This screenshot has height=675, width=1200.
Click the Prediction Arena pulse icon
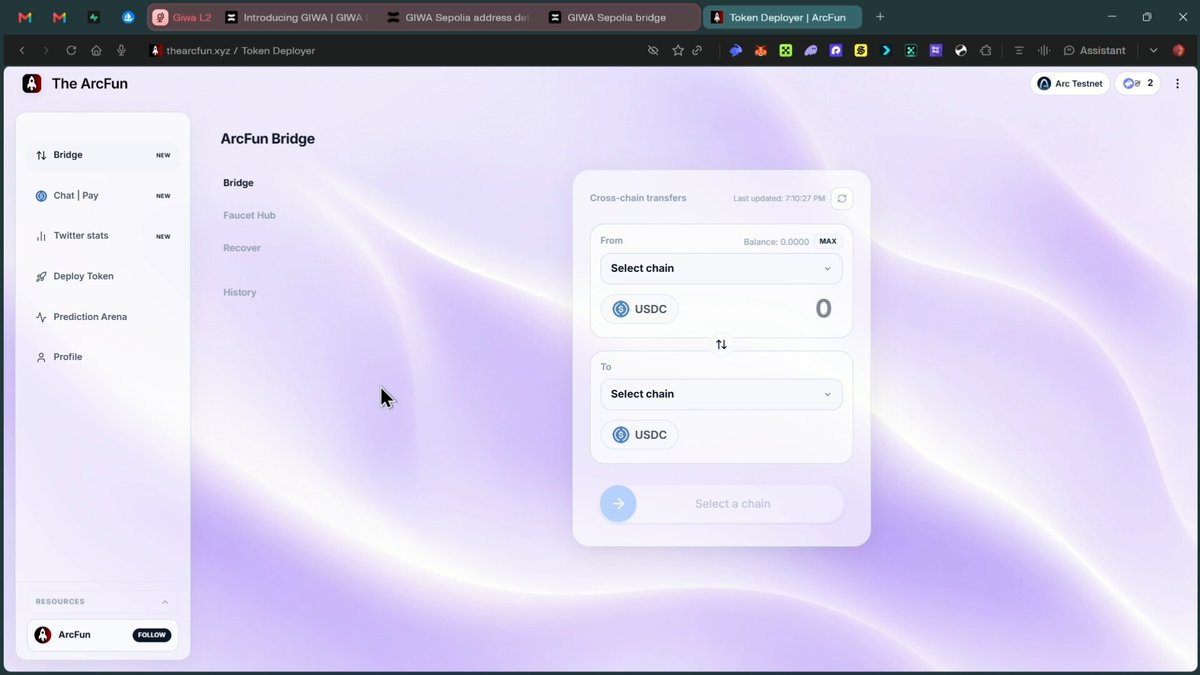[41, 317]
